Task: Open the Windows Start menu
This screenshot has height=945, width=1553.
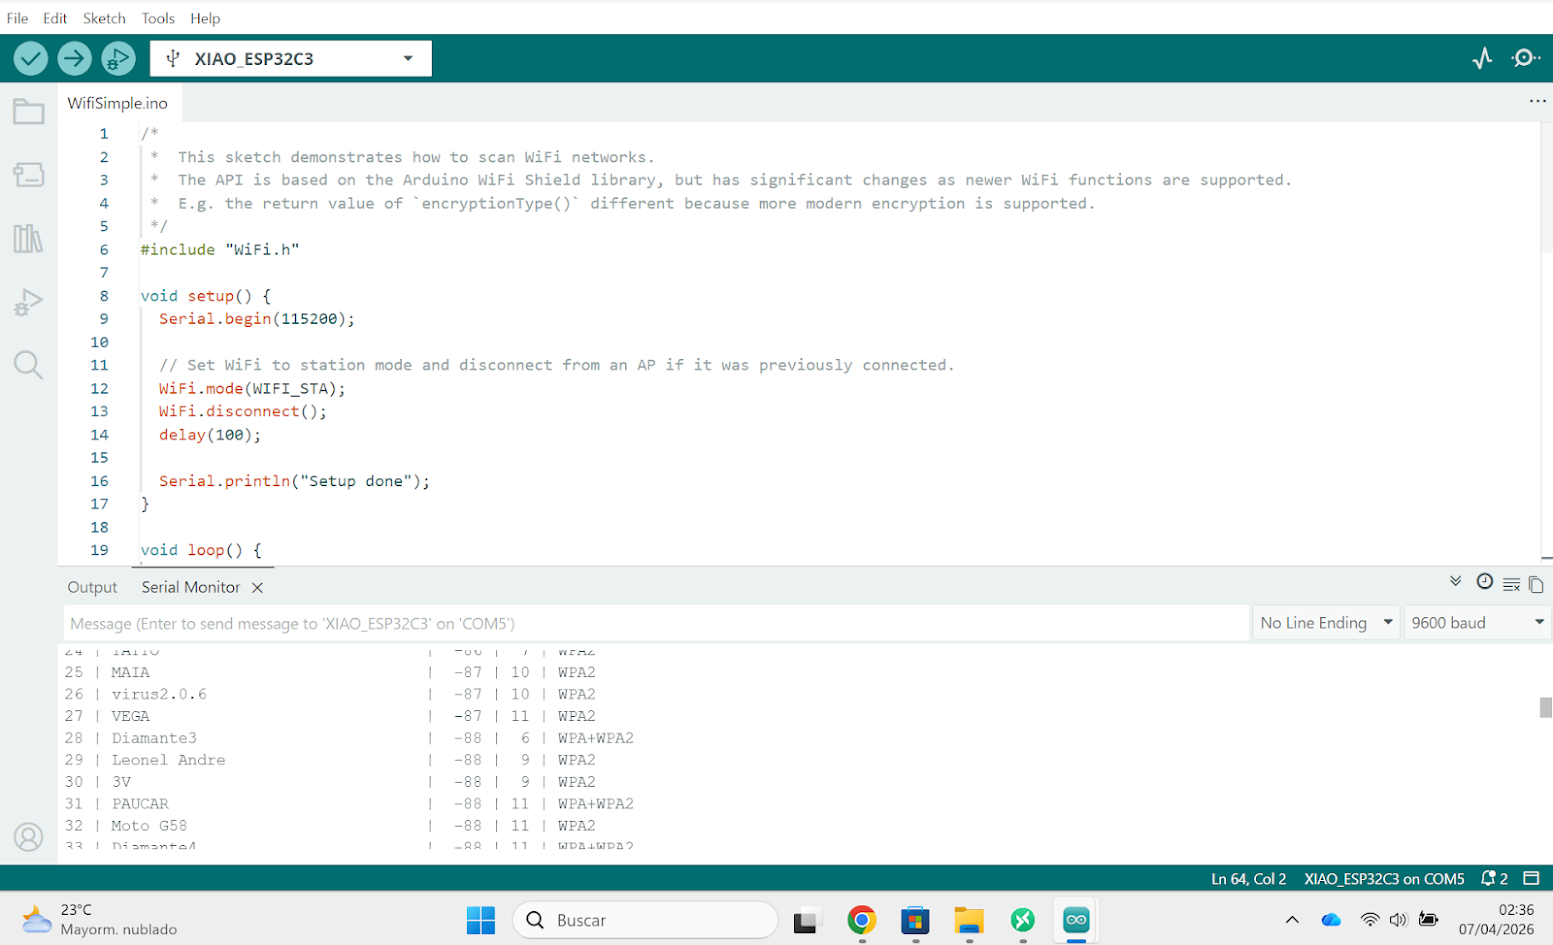Action: 481,920
